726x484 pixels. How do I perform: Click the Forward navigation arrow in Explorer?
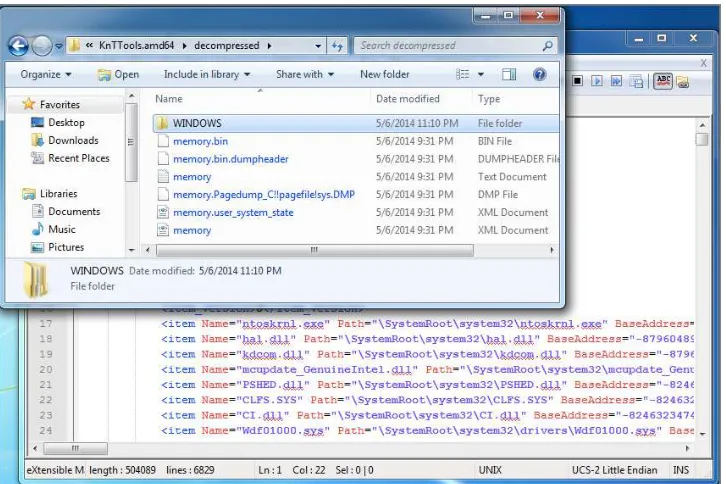(42, 46)
